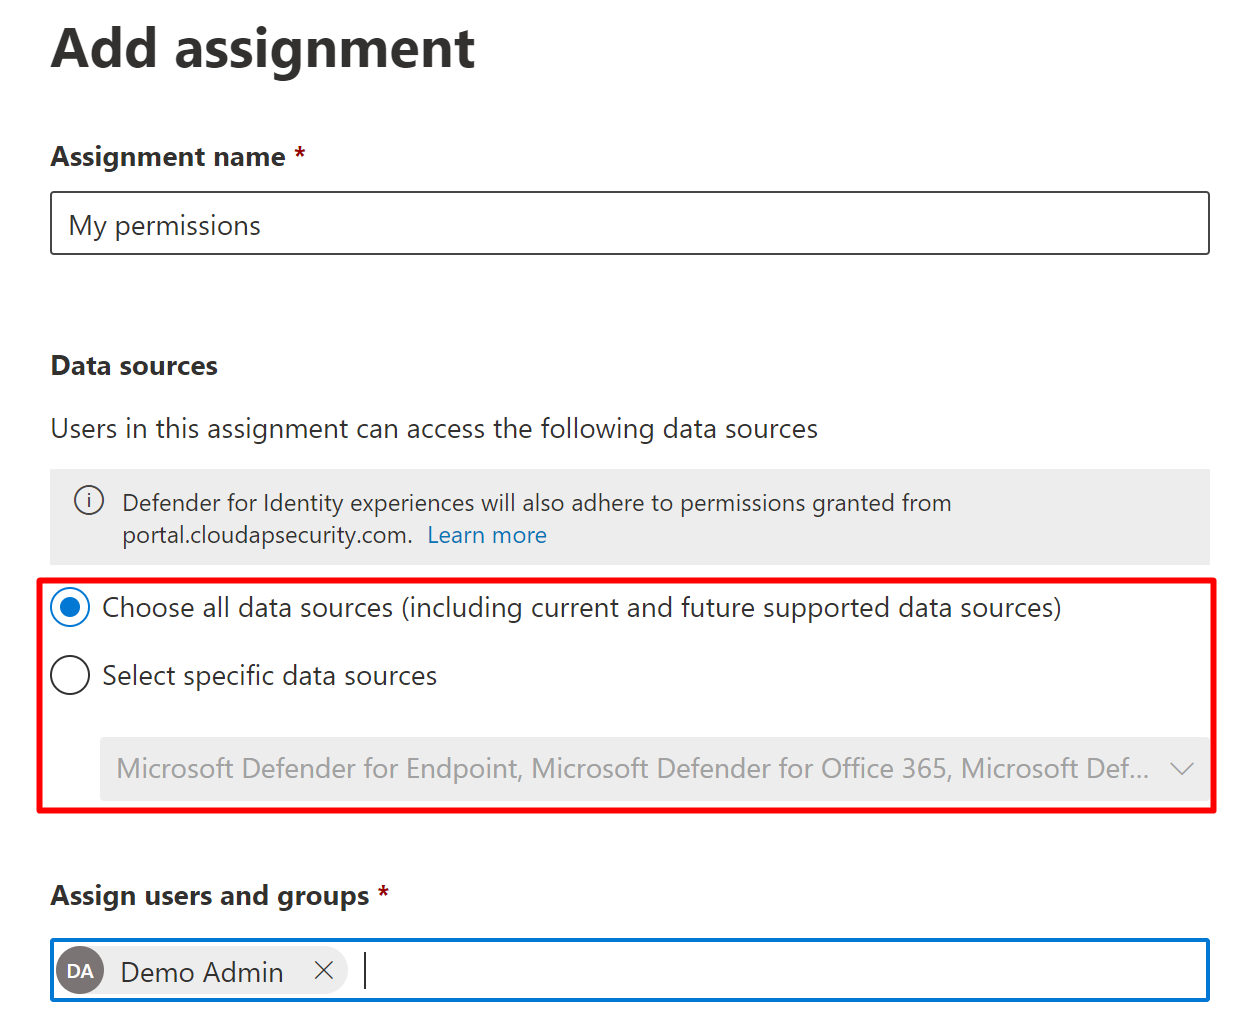Image resolution: width=1239 pixels, height=1034 pixels.
Task: Click the Assignment name input field
Action: pyautogui.click(x=629, y=224)
